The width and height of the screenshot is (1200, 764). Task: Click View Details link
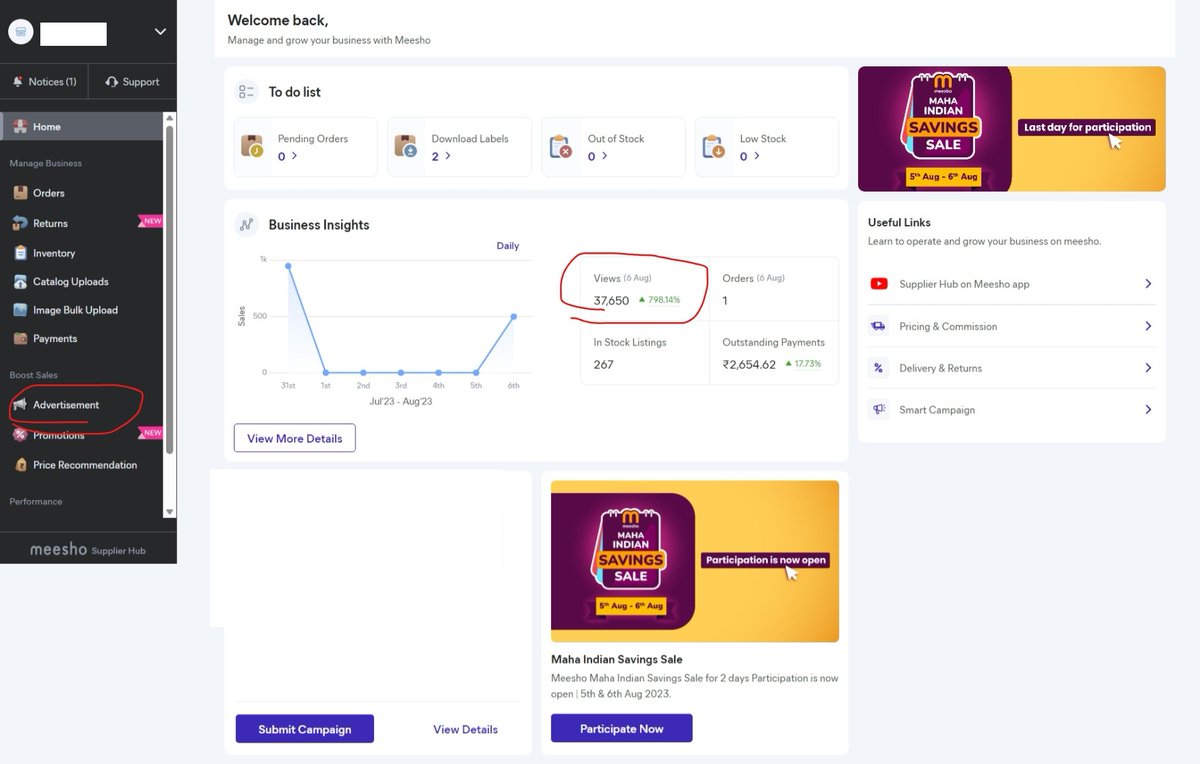465,729
